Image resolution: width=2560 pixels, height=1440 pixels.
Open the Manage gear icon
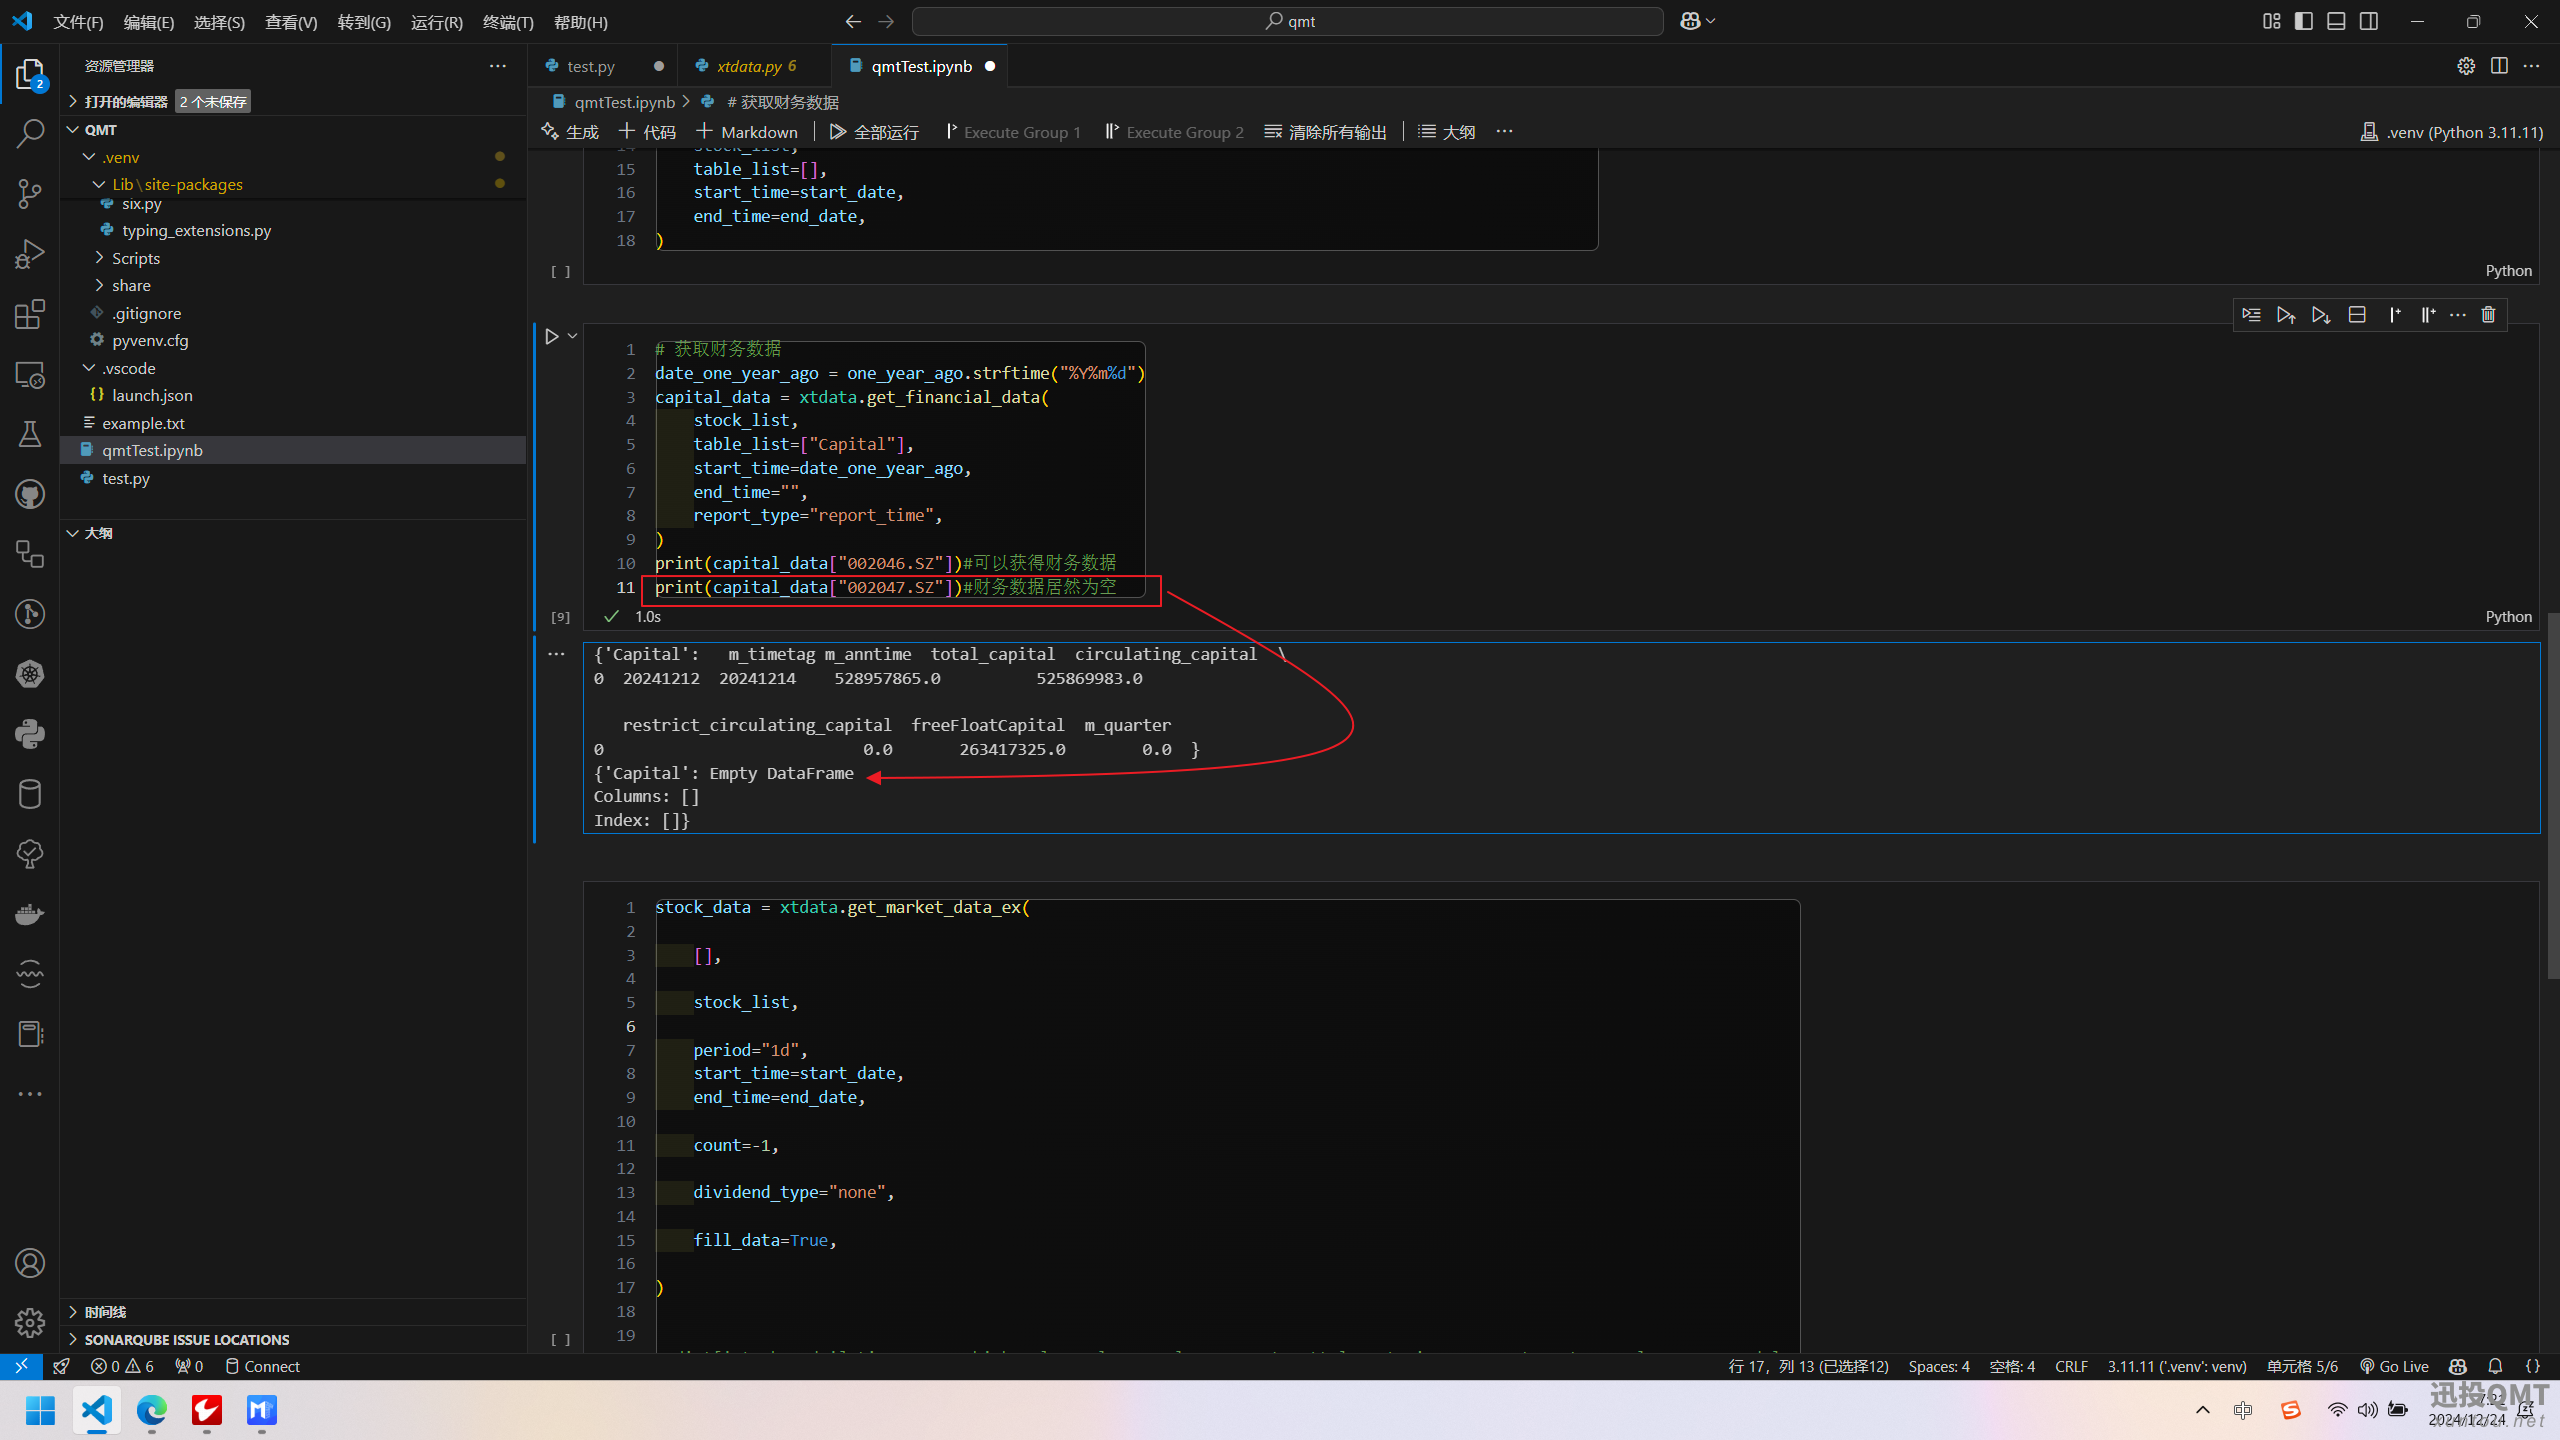(x=30, y=1323)
